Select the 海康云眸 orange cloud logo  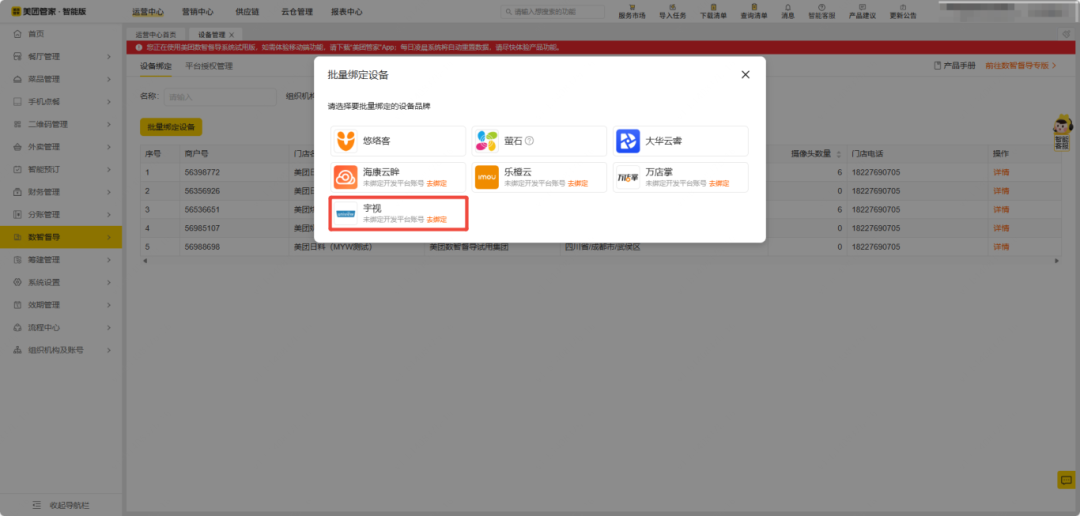346,177
